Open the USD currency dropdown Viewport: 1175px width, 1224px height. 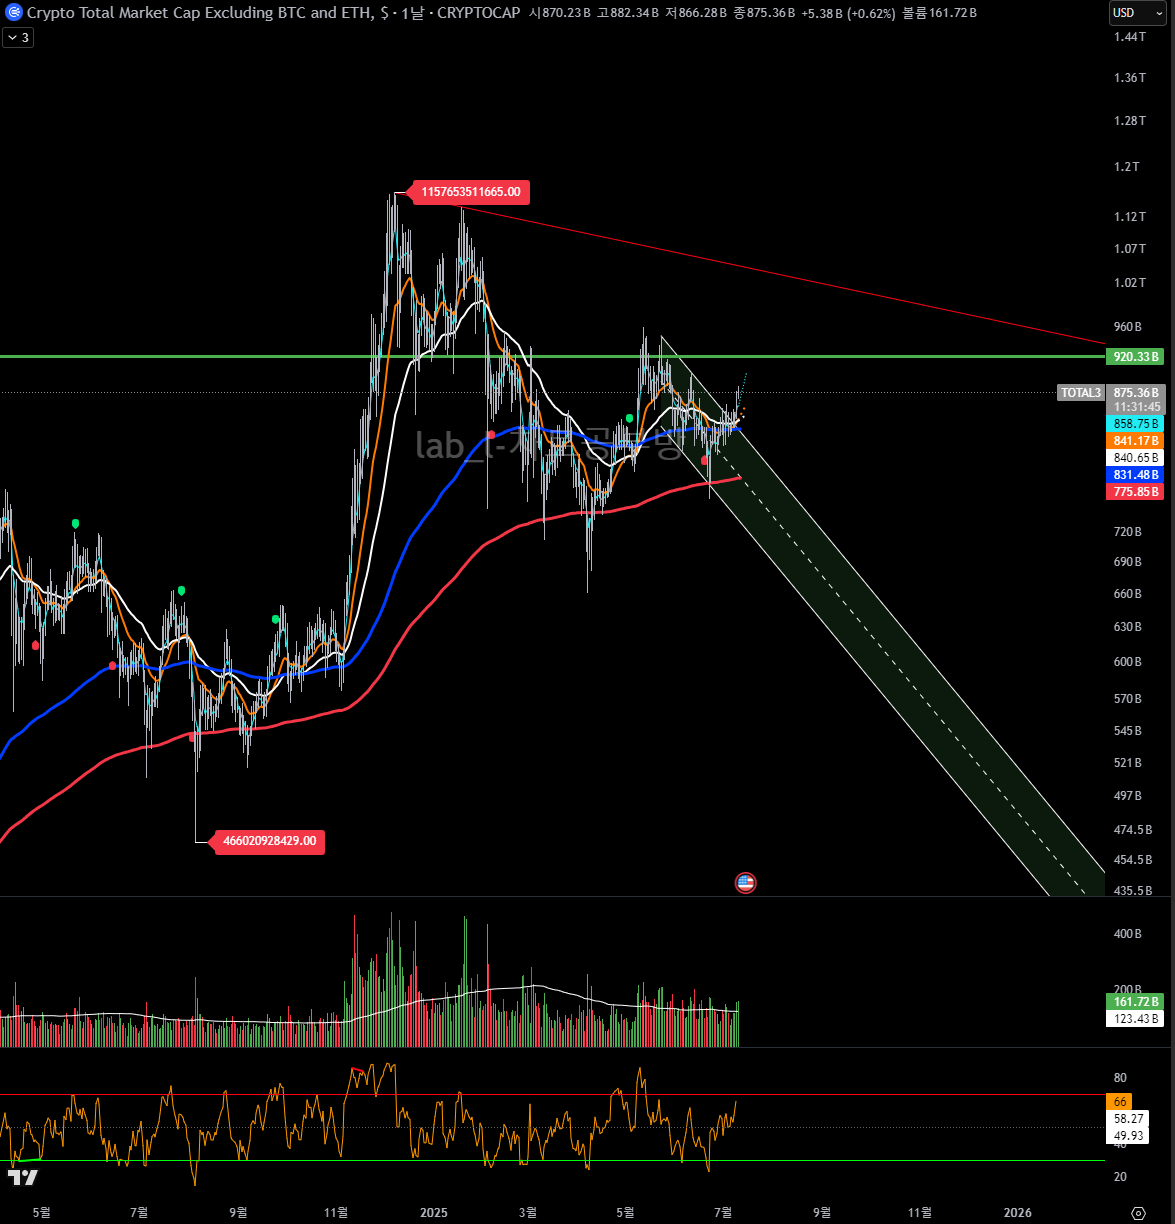coord(1136,13)
